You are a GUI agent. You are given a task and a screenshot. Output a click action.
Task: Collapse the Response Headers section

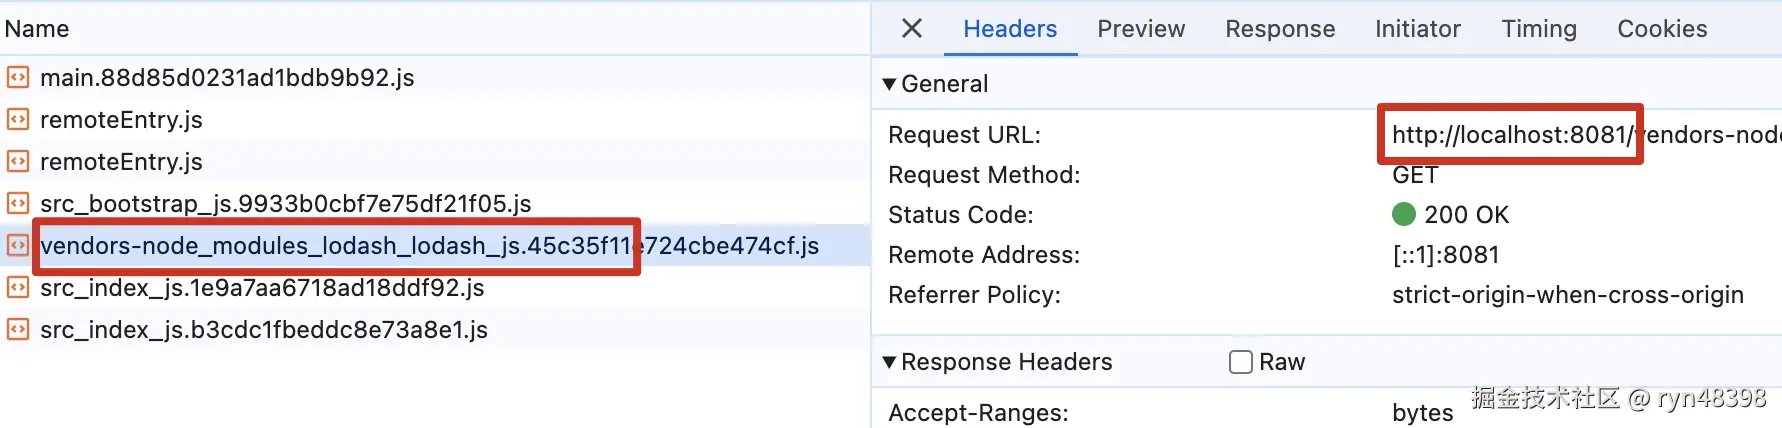point(889,362)
